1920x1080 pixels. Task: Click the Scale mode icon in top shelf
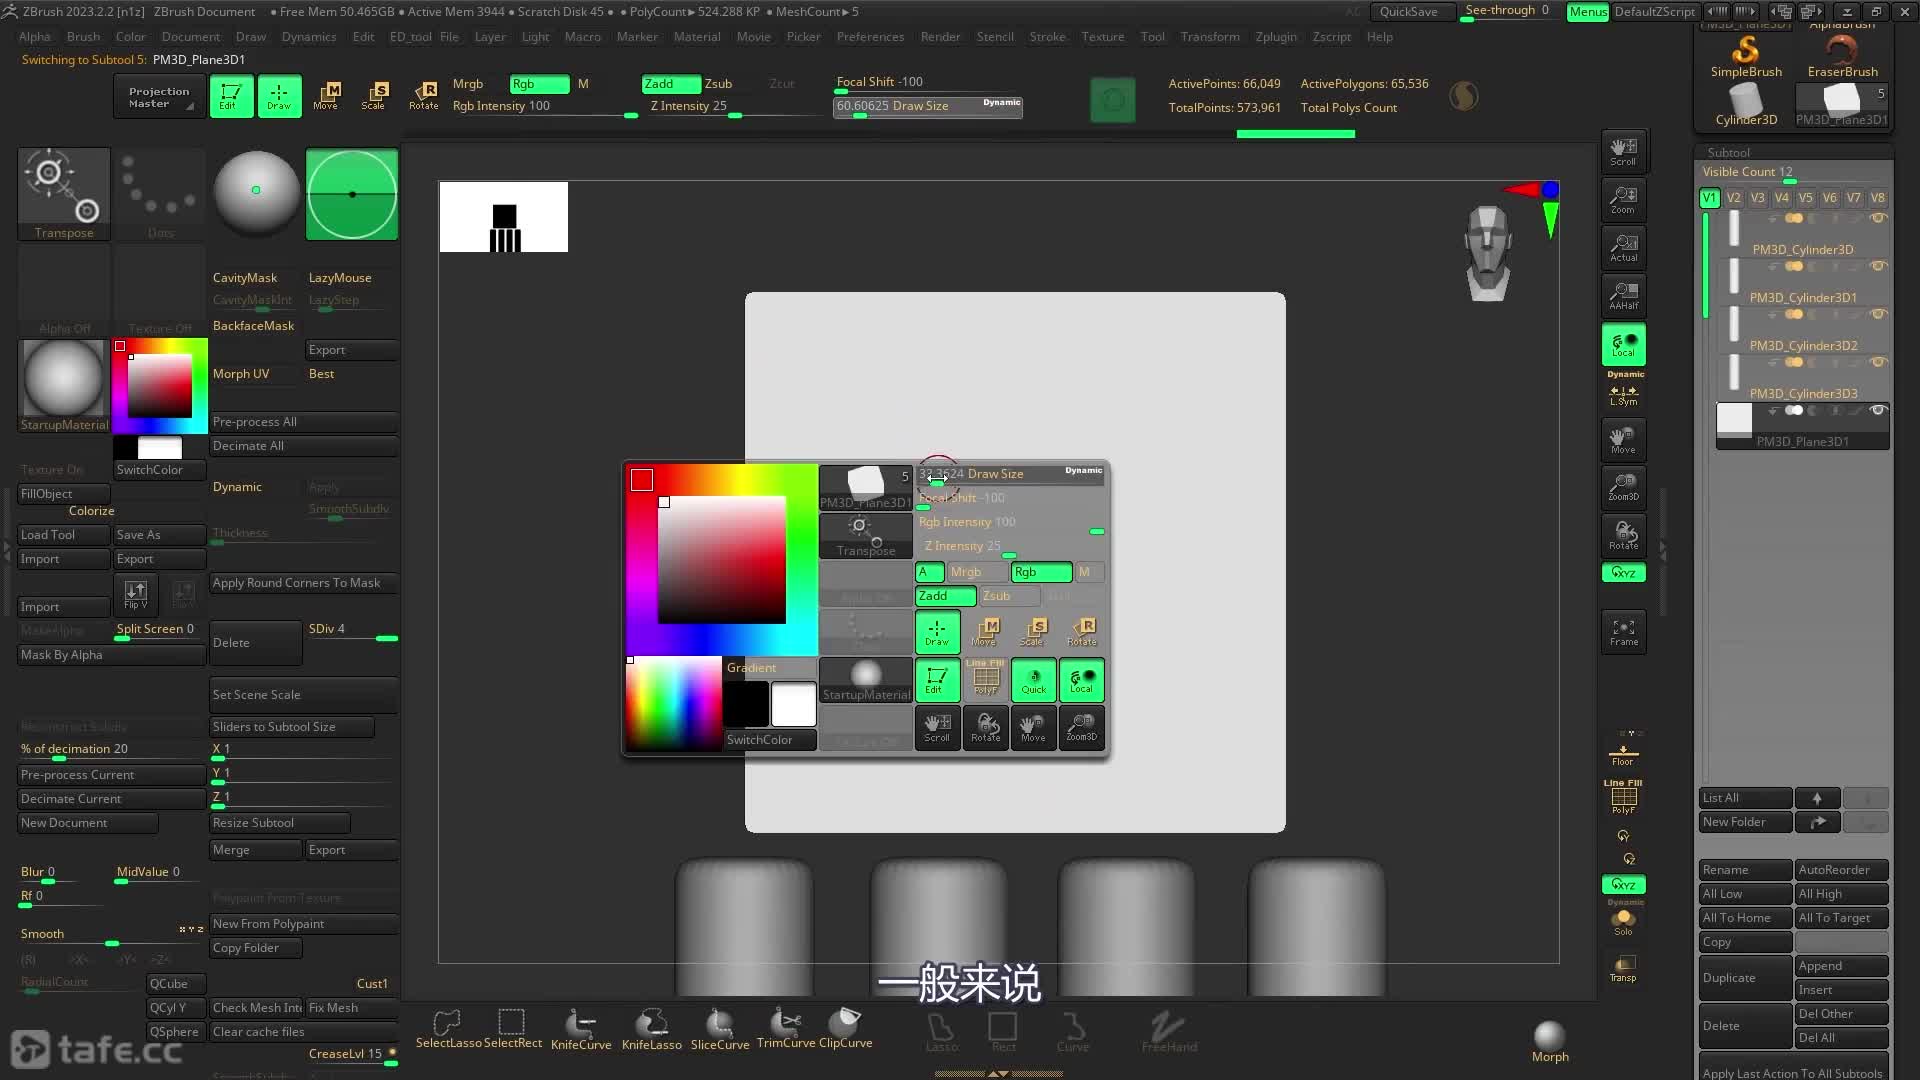pyautogui.click(x=374, y=96)
